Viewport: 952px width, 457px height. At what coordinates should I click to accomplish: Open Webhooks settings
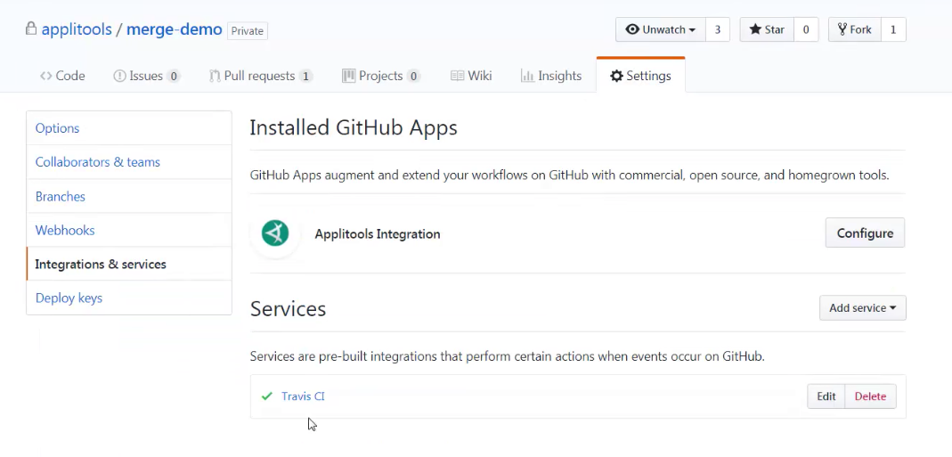(129, 230)
